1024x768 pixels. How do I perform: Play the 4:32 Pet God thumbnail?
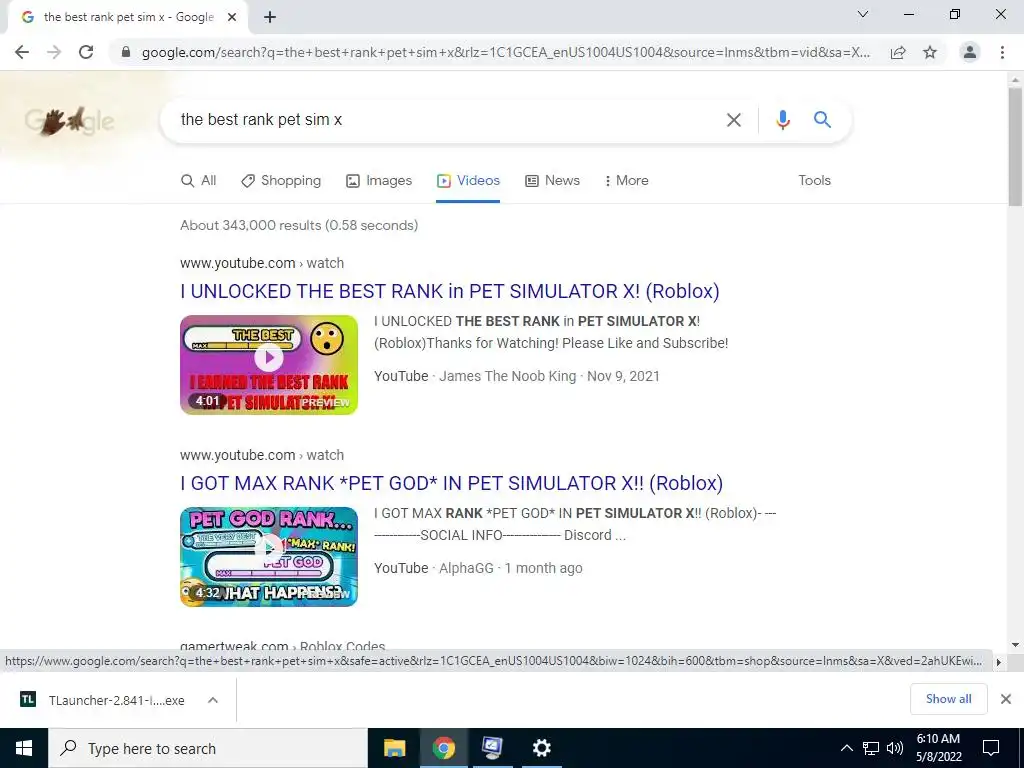pyautogui.click(x=269, y=557)
